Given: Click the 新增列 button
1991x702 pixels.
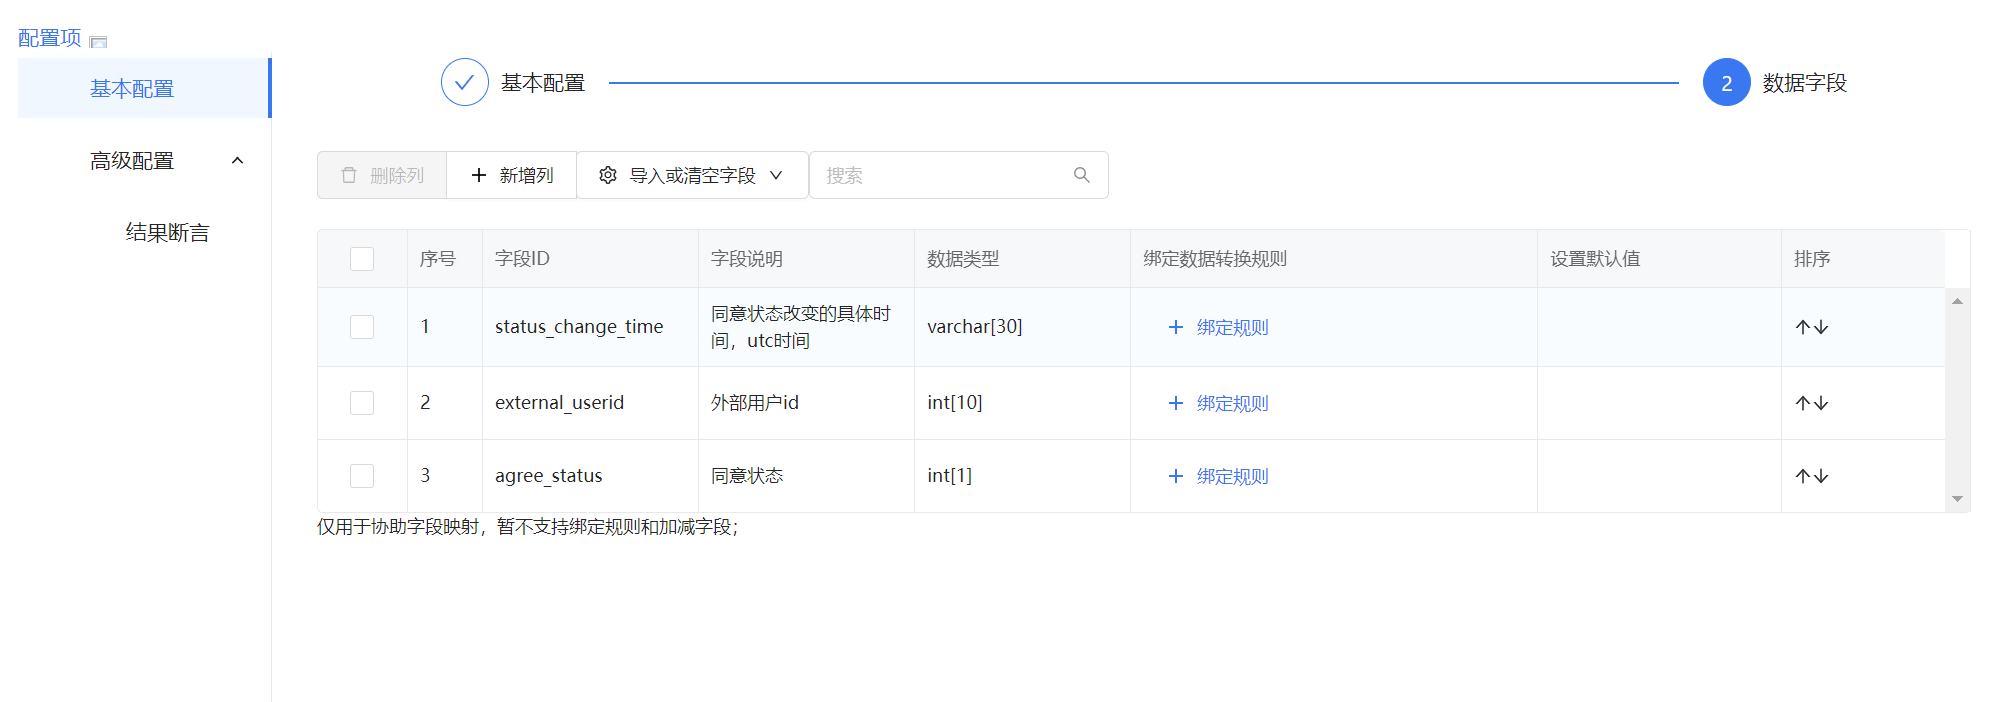Looking at the screenshot, I should coord(511,175).
